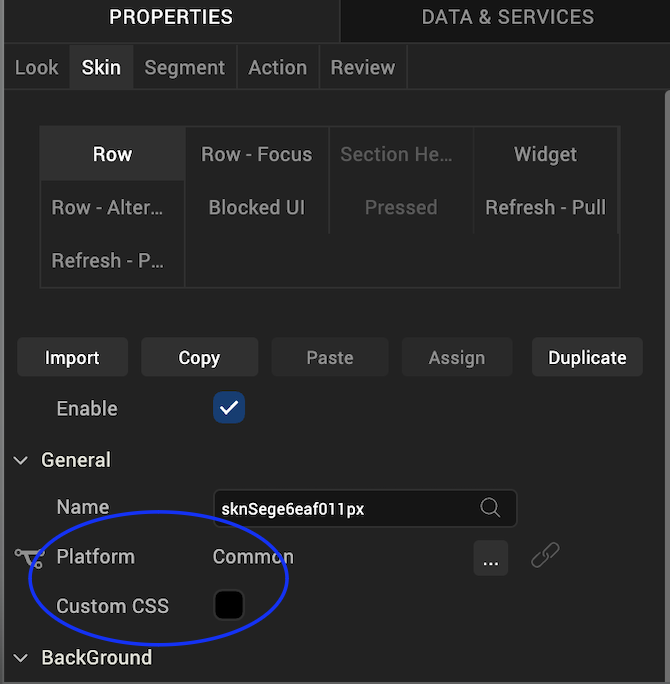Viewport: 670px width, 684px height.
Task: Select the Blocked UI skin state
Action: [256, 207]
